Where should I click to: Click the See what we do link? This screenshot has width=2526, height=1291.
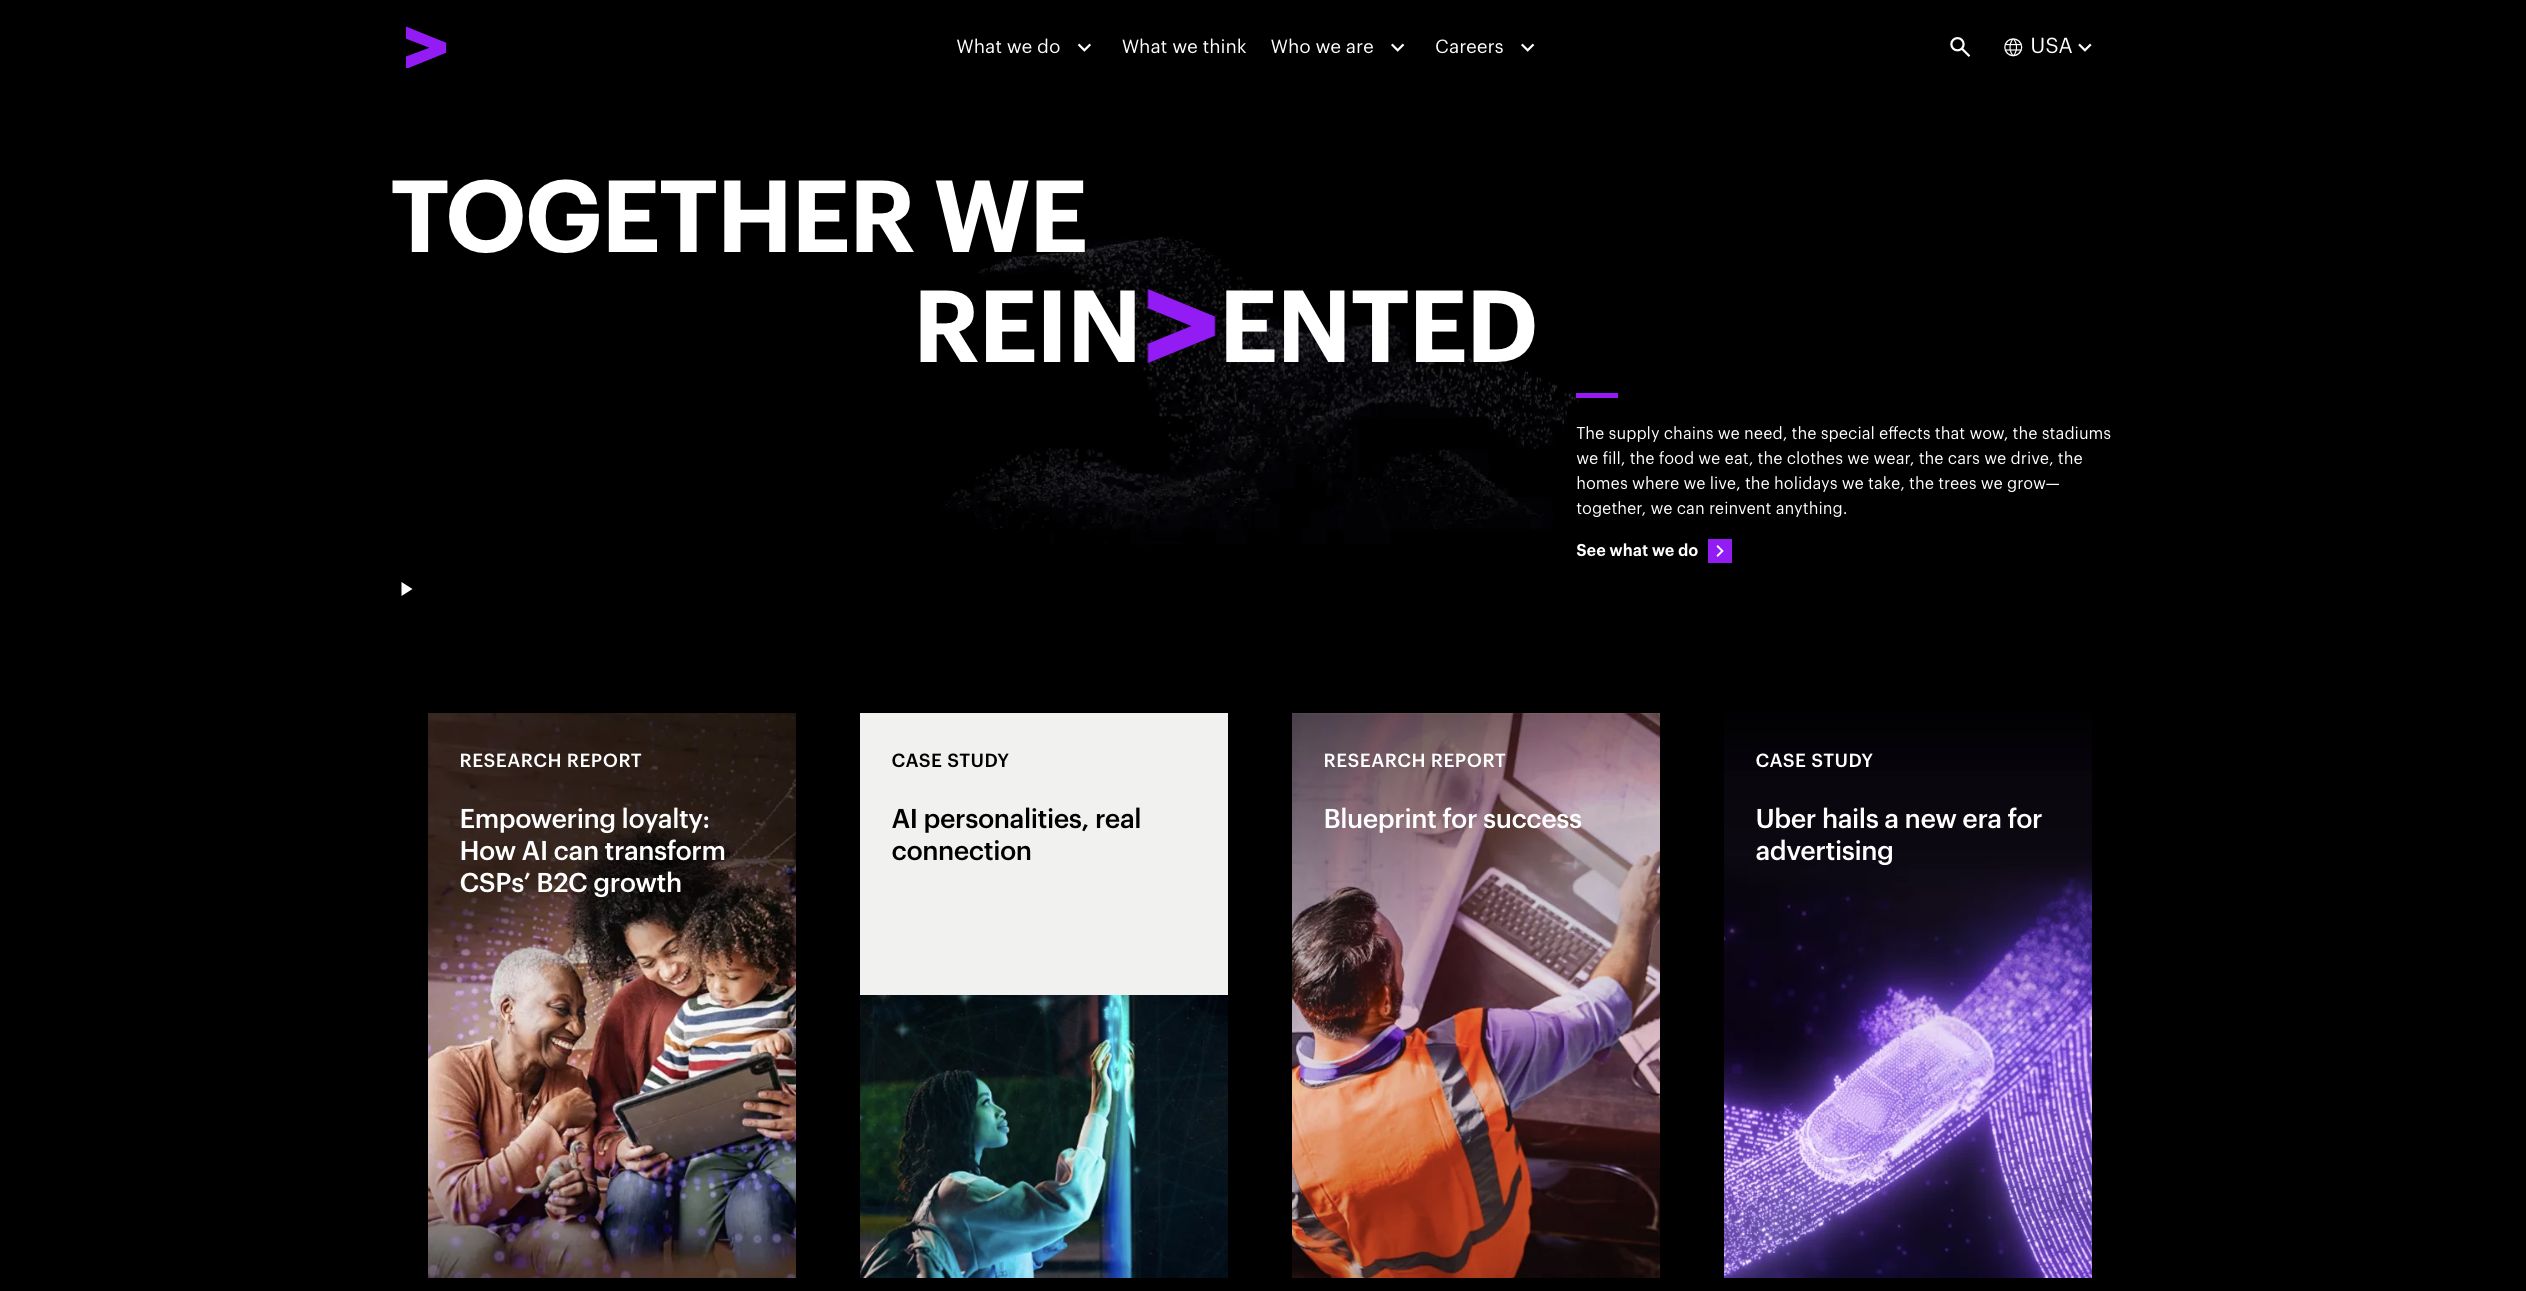[x=1636, y=551]
